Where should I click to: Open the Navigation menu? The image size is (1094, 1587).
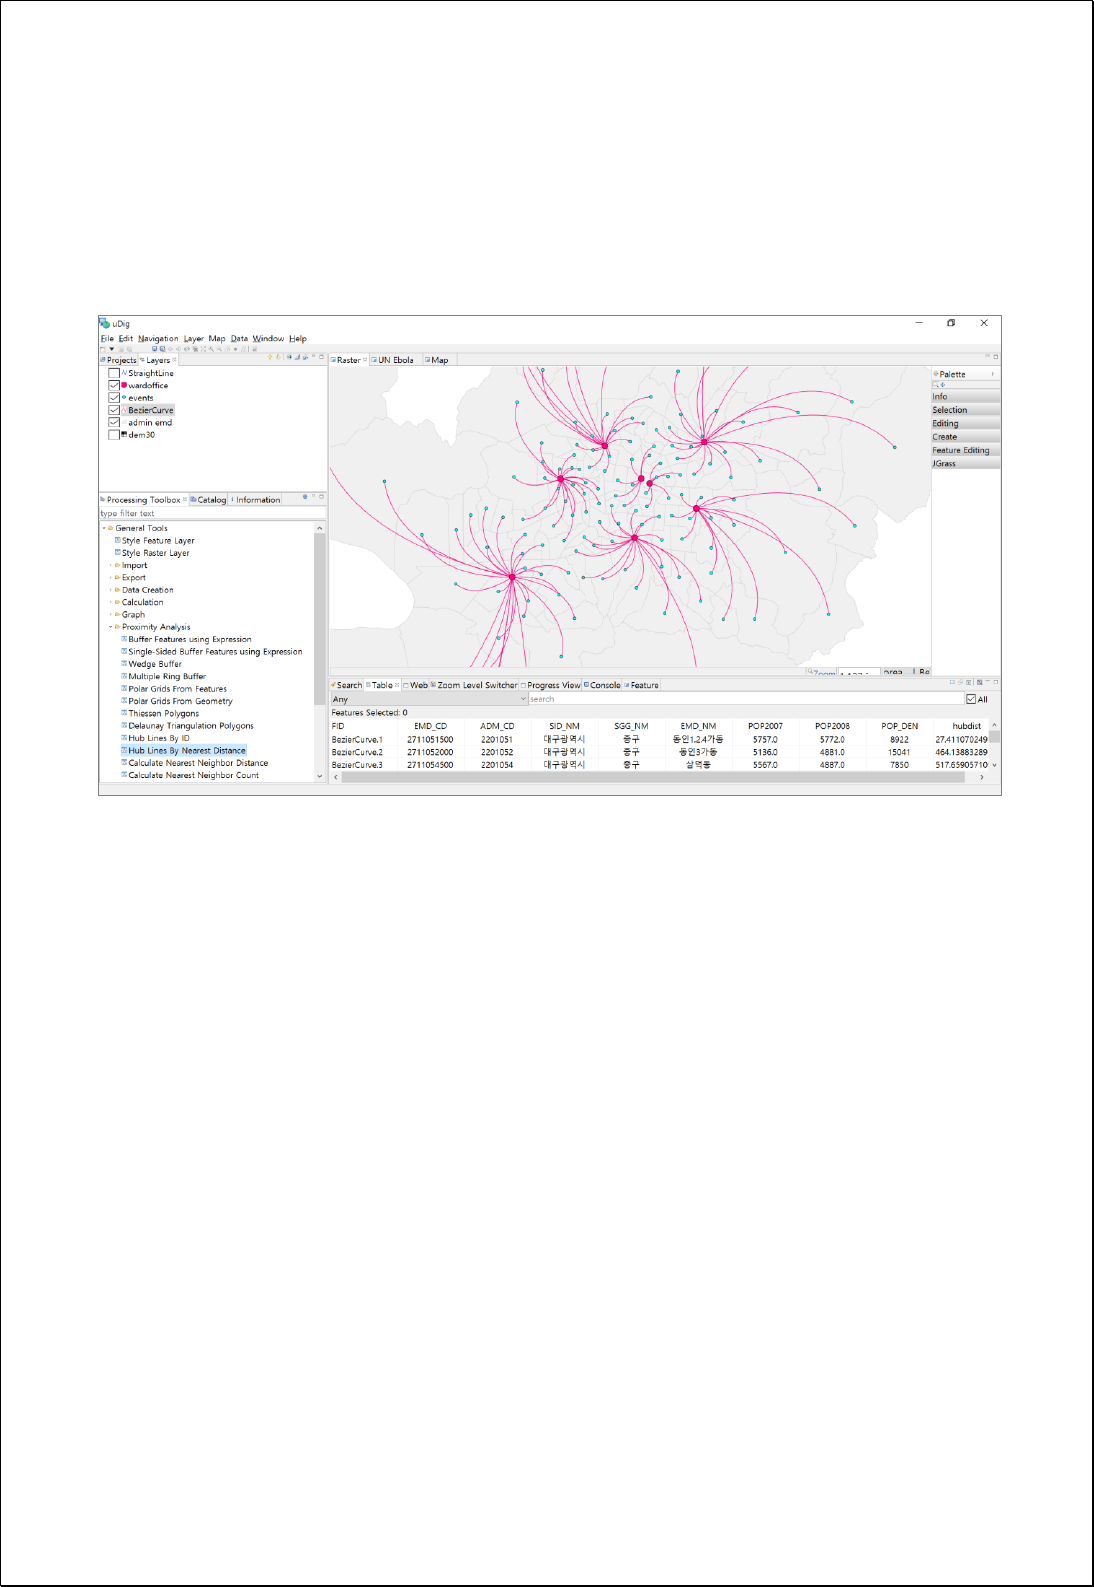158,339
